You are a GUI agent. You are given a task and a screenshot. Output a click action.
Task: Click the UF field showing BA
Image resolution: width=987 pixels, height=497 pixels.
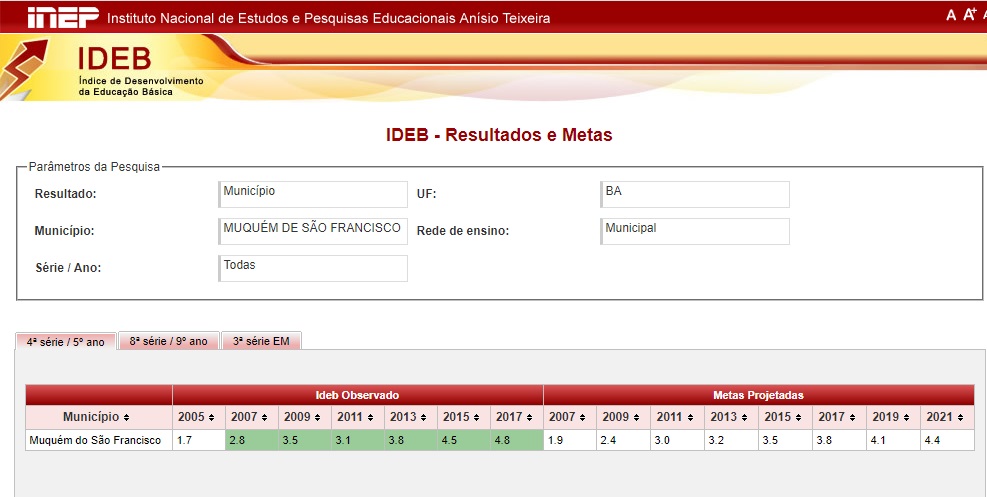tap(695, 194)
